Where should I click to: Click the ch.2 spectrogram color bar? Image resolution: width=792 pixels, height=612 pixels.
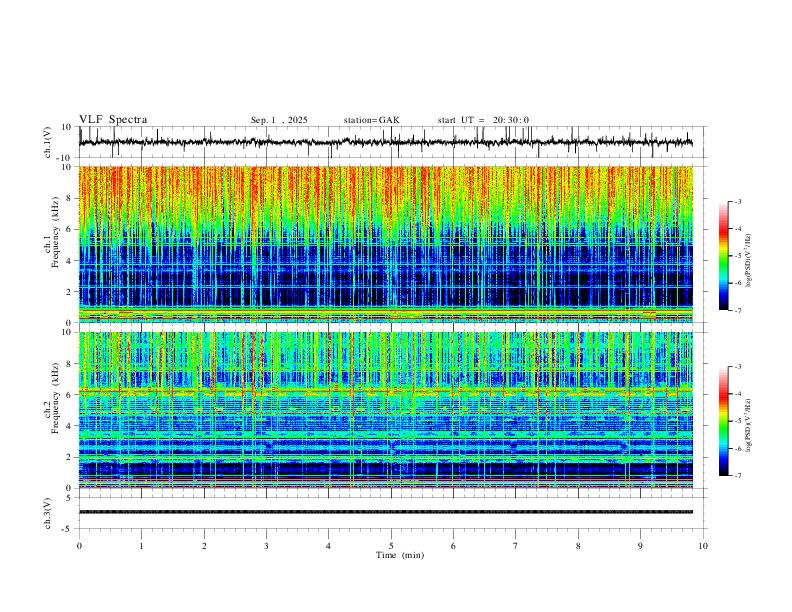point(723,421)
